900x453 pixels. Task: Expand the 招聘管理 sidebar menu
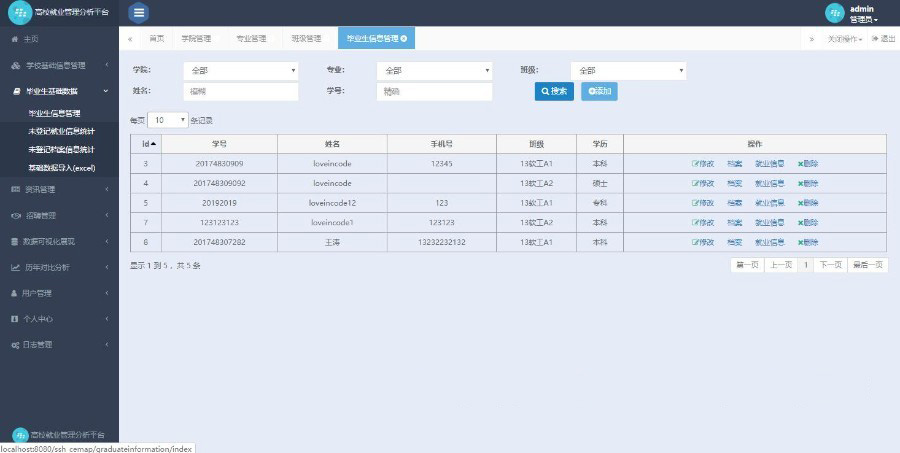tap(59, 215)
